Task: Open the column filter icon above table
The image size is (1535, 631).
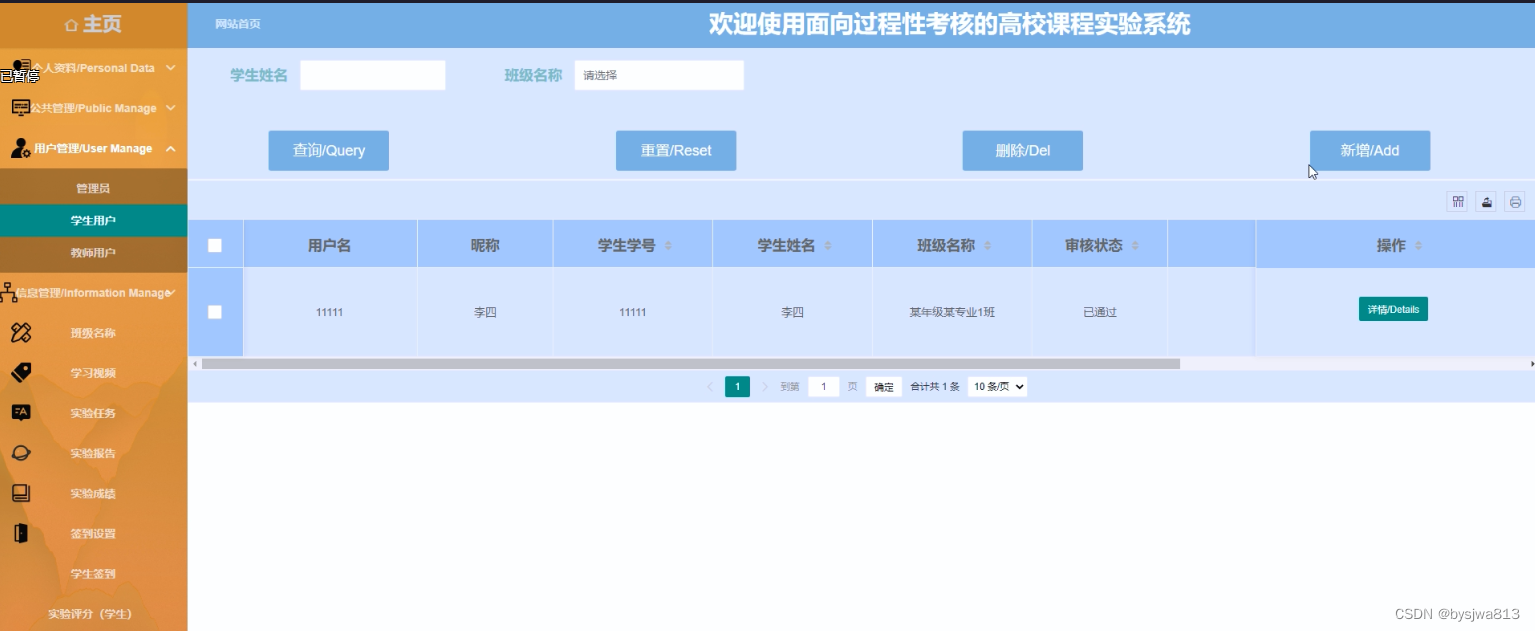Action: 1458,202
